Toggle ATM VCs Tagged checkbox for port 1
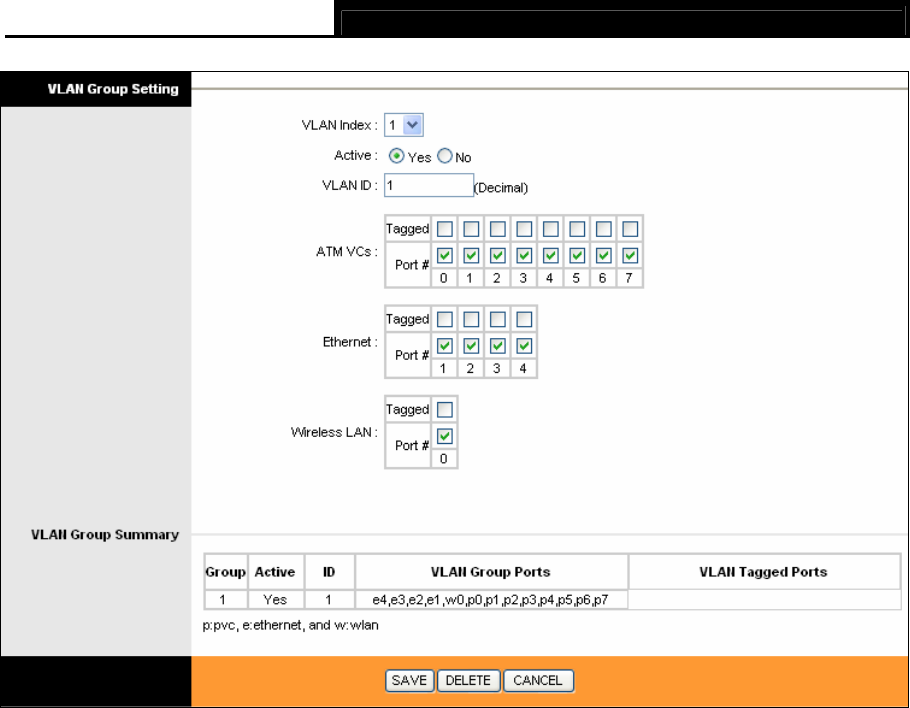Image resolution: width=910 pixels, height=708 pixels. tap(471, 229)
